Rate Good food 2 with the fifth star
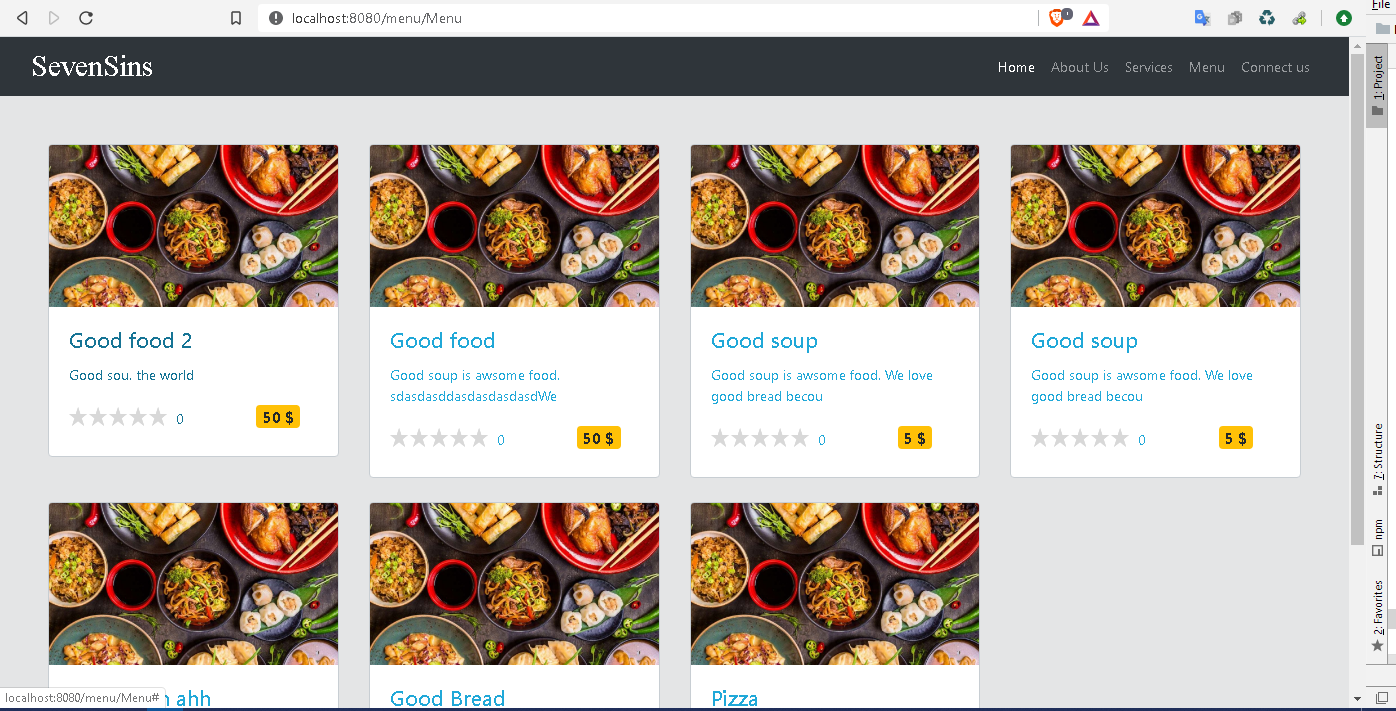Viewport: 1396px width, 711px height. 157,417
